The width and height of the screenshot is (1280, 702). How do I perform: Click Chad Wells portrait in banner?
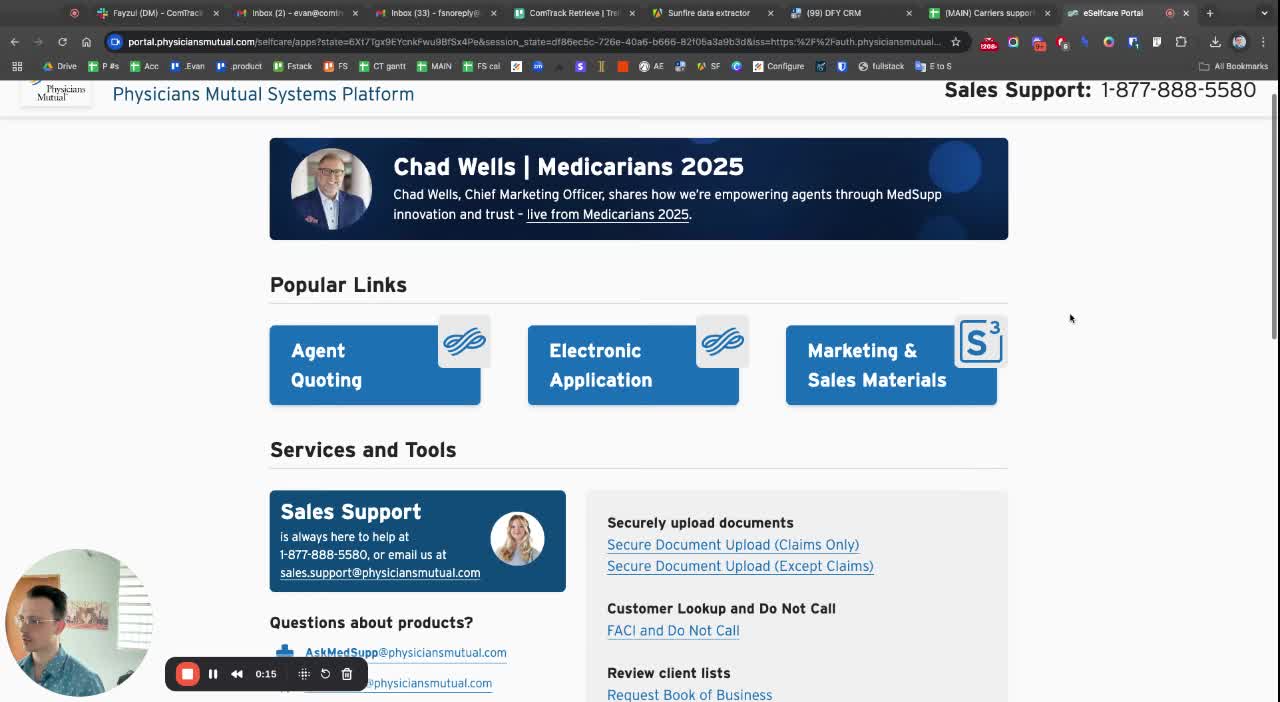(x=331, y=188)
